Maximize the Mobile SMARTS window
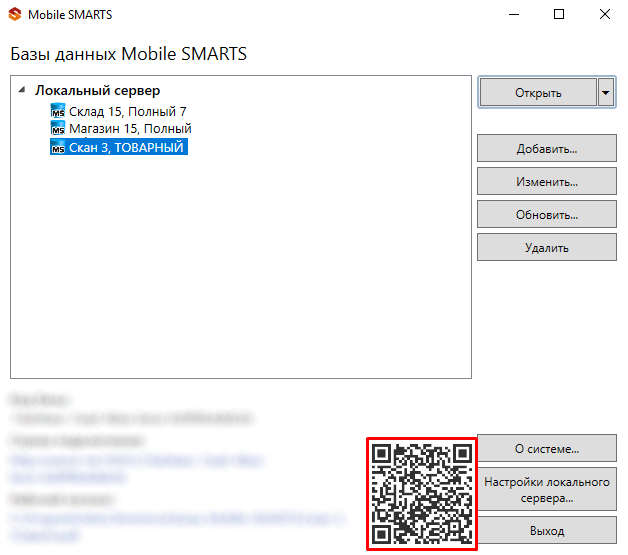 point(559,14)
